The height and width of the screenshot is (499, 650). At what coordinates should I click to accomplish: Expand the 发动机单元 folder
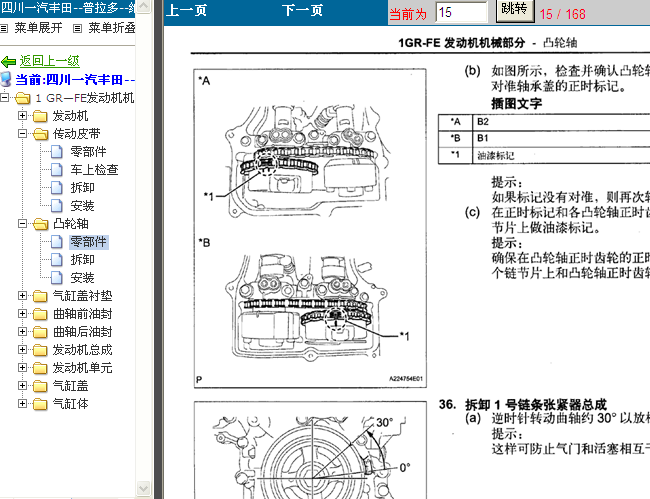click(22, 368)
